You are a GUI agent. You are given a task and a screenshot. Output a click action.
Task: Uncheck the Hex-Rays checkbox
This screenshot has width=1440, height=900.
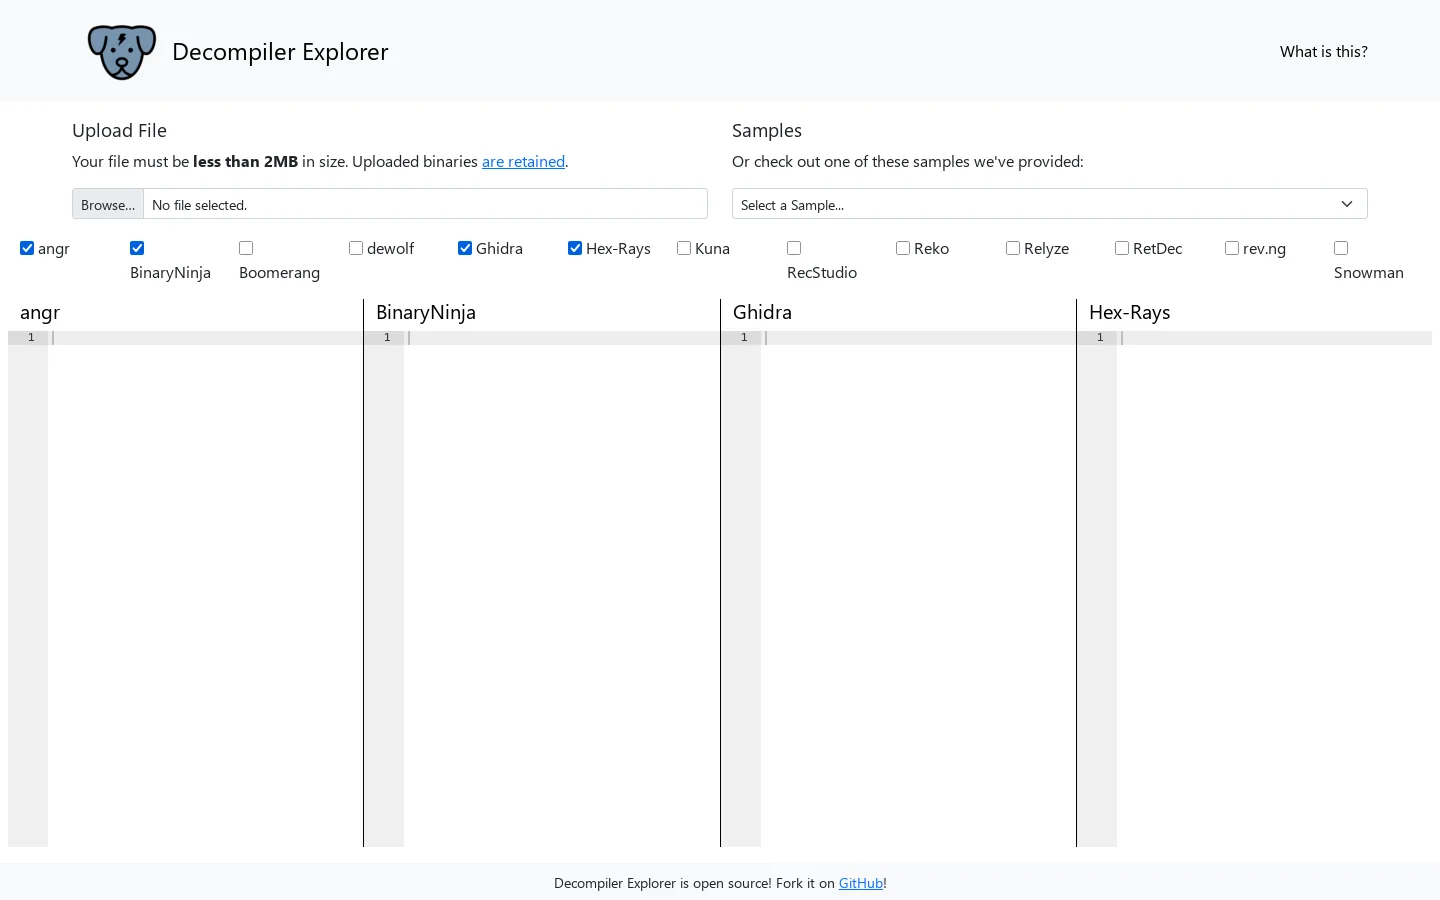tap(575, 248)
